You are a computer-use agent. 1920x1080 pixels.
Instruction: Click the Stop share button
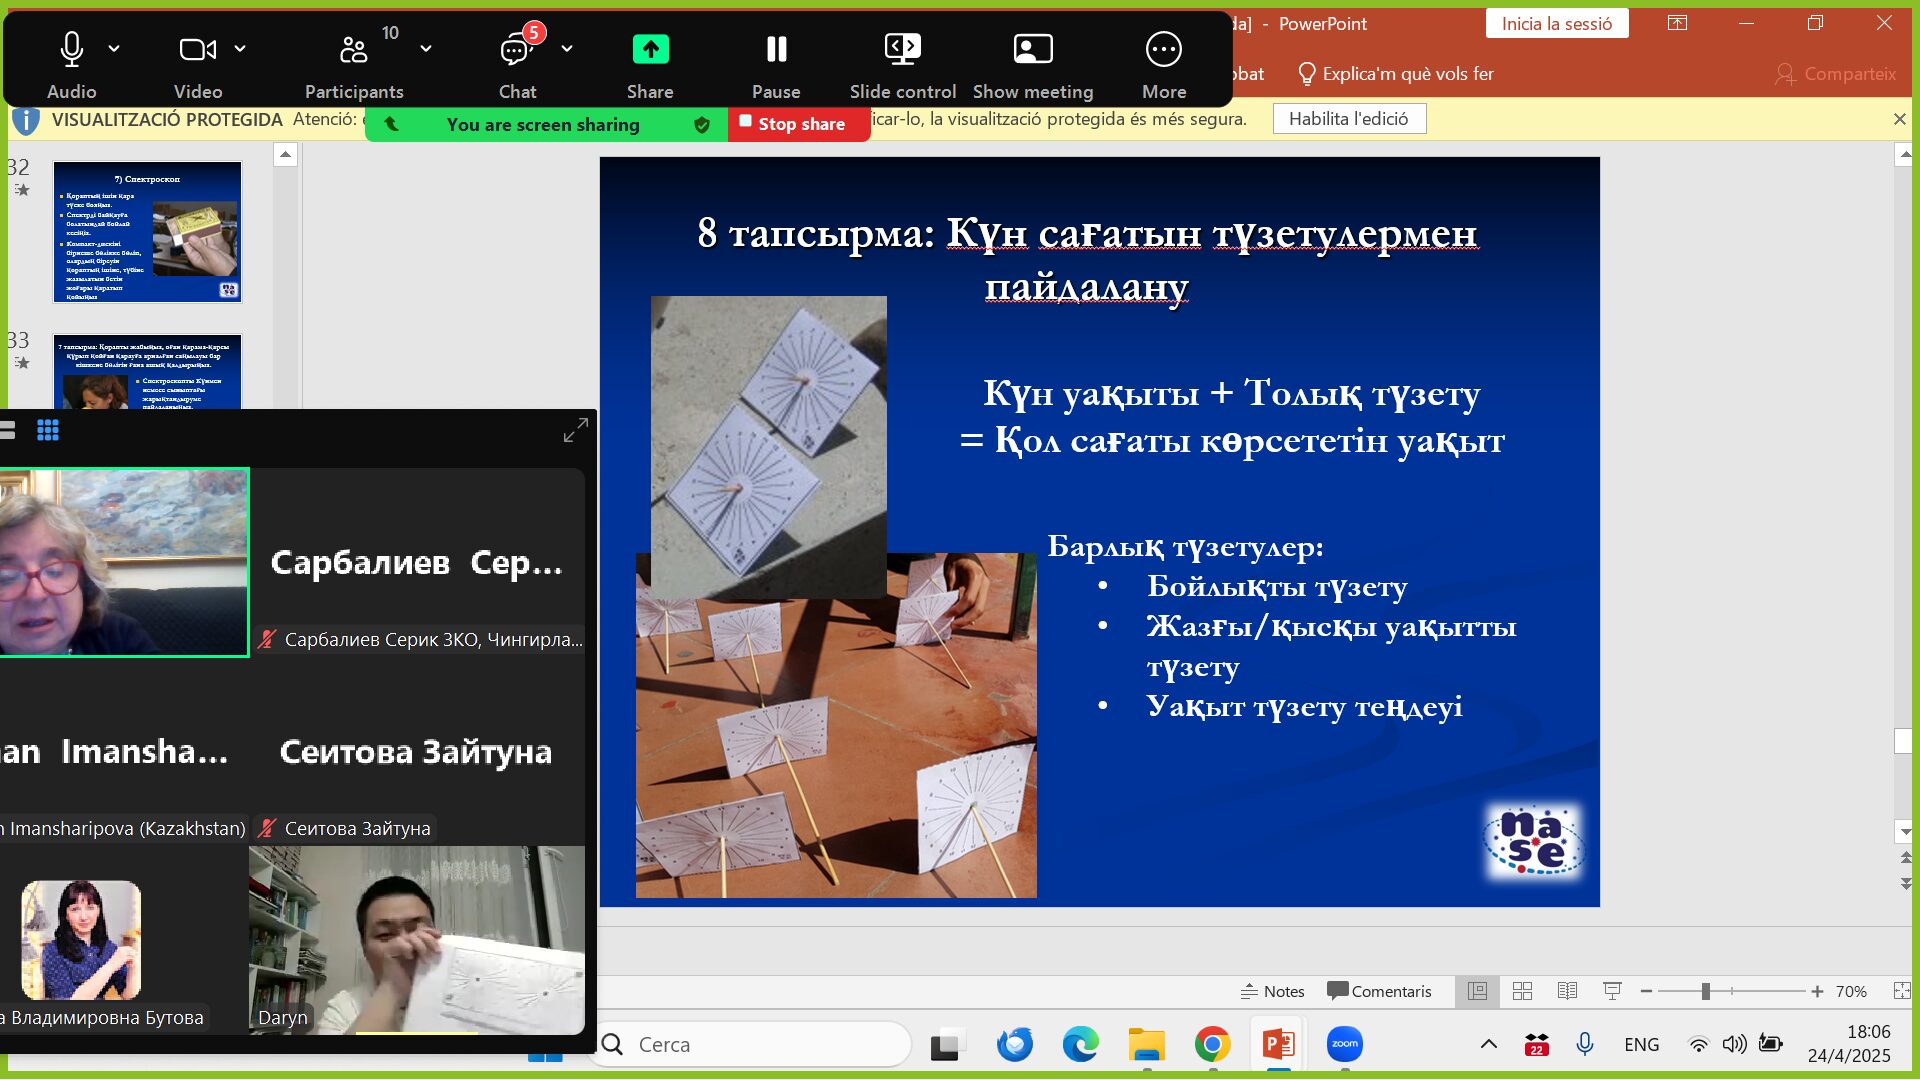799,124
